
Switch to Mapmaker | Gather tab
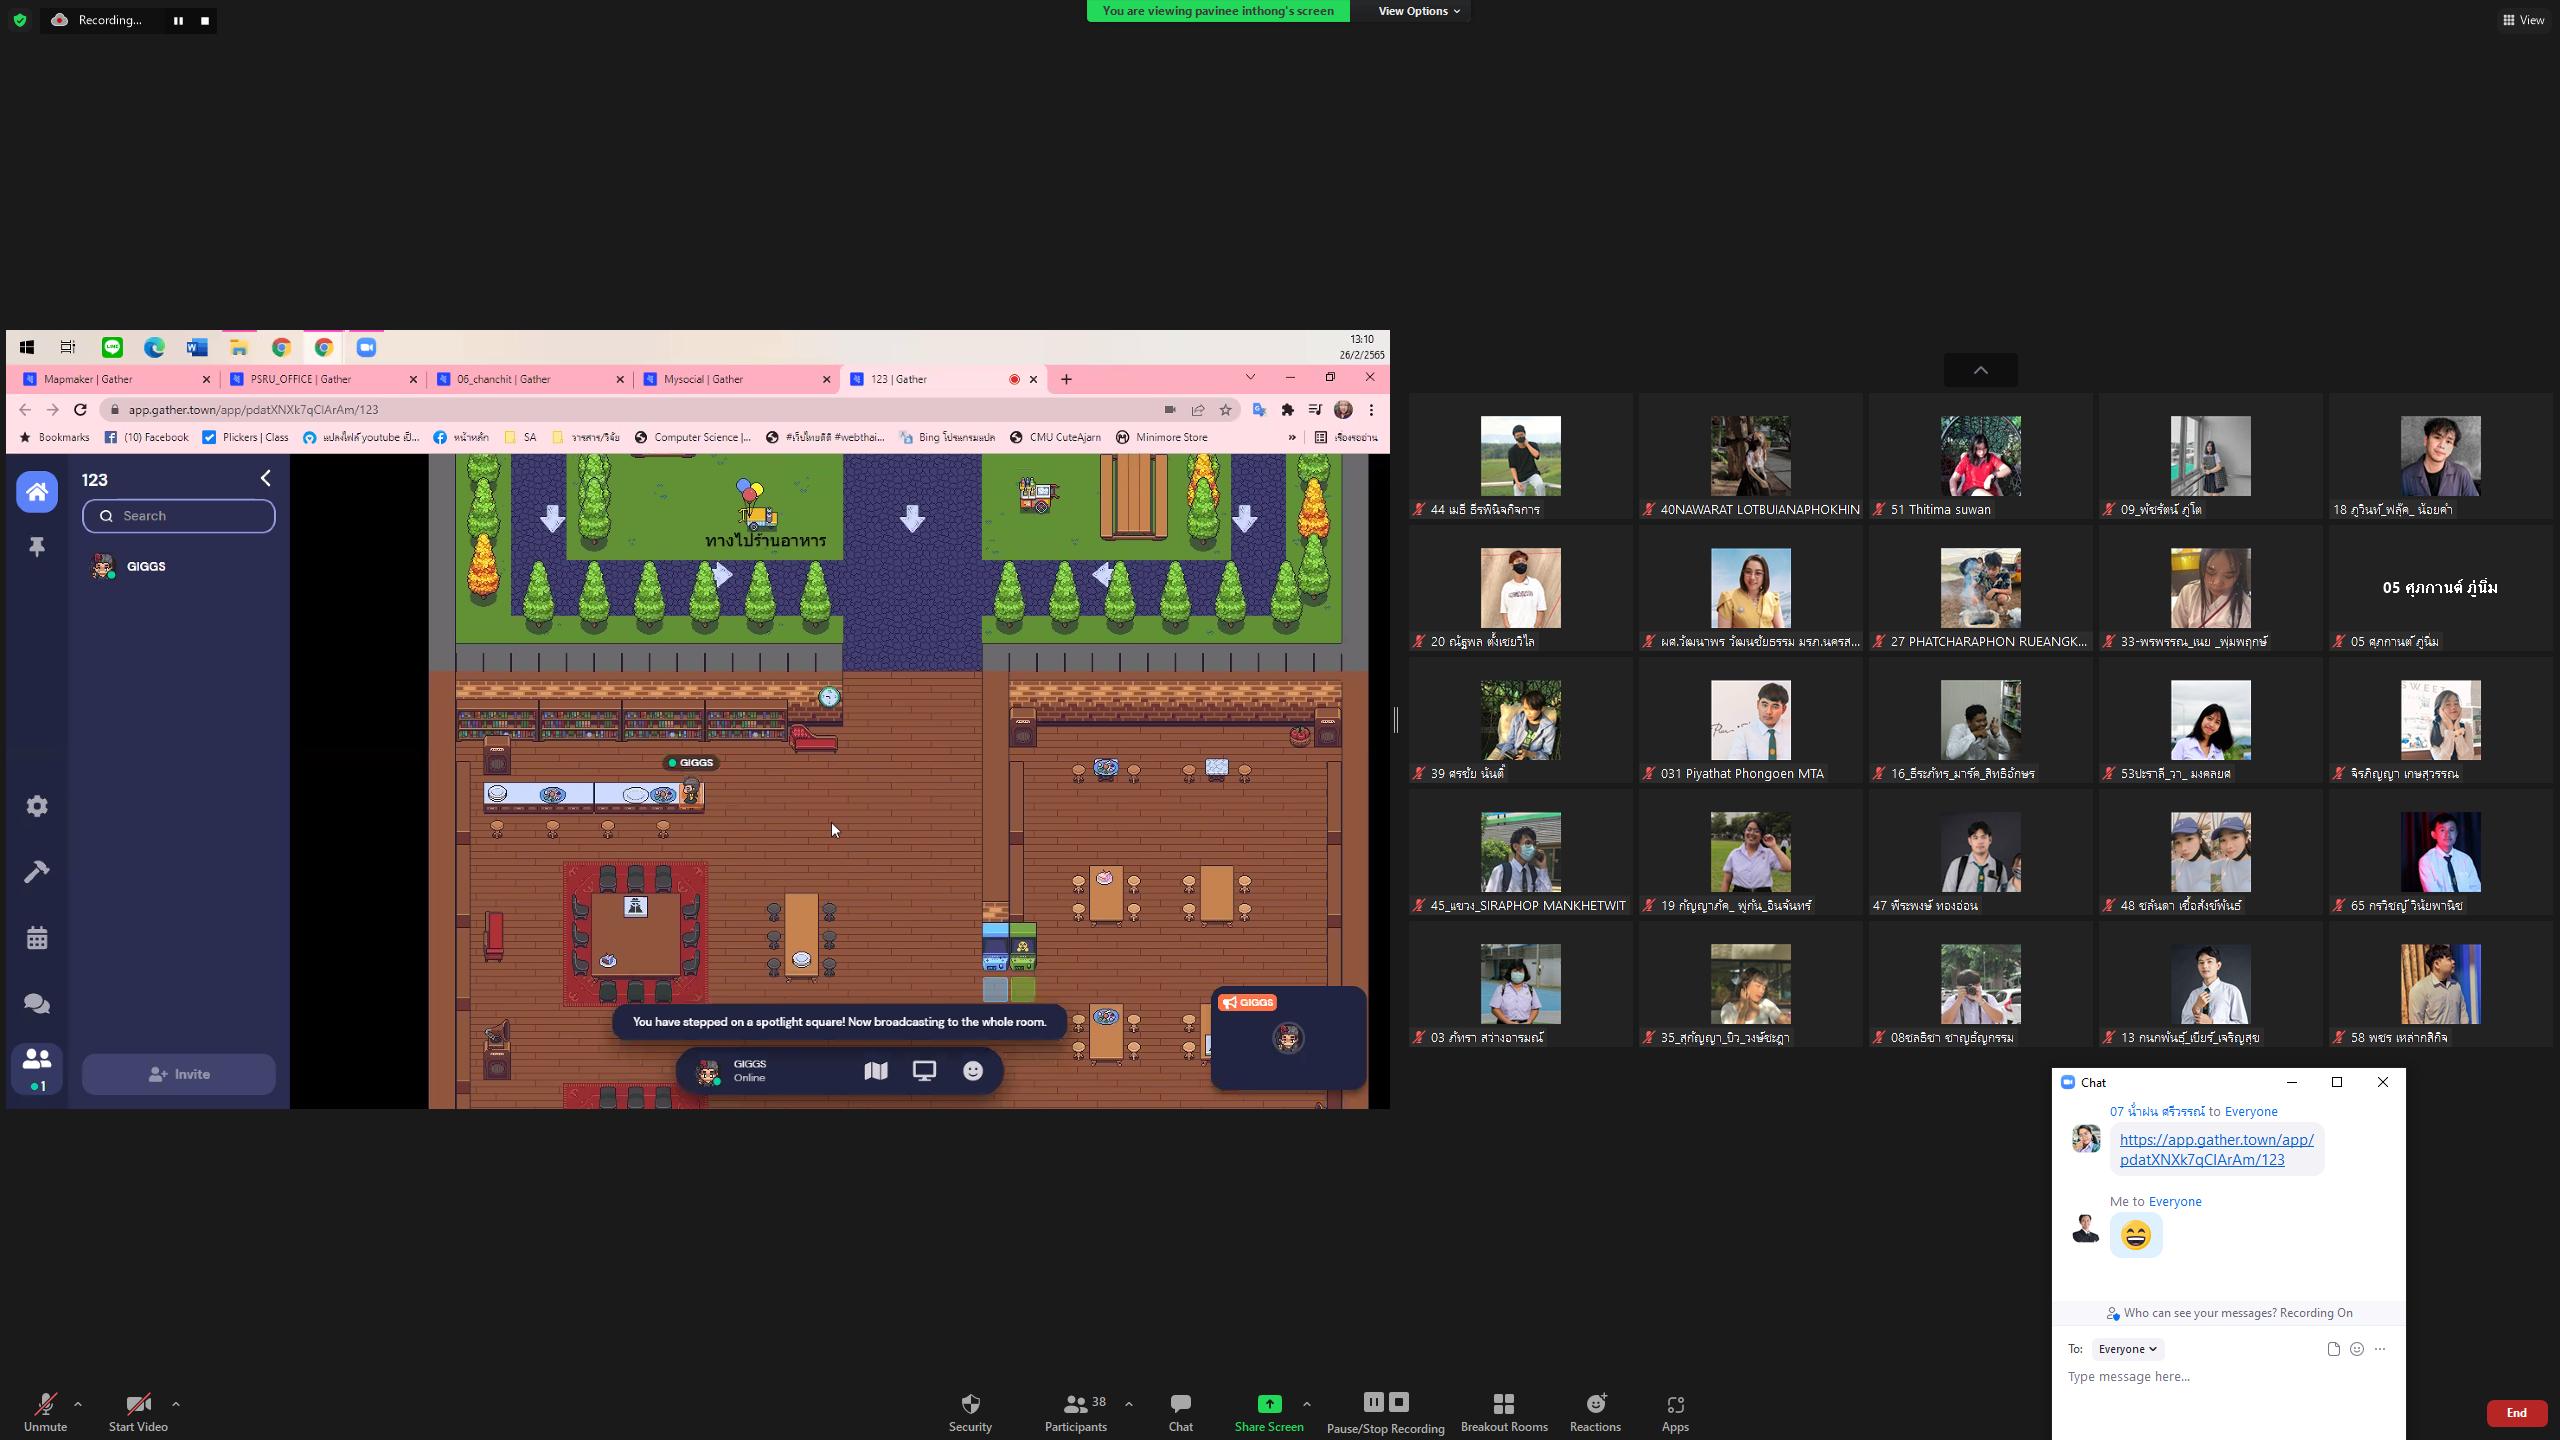tap(115, 379)
